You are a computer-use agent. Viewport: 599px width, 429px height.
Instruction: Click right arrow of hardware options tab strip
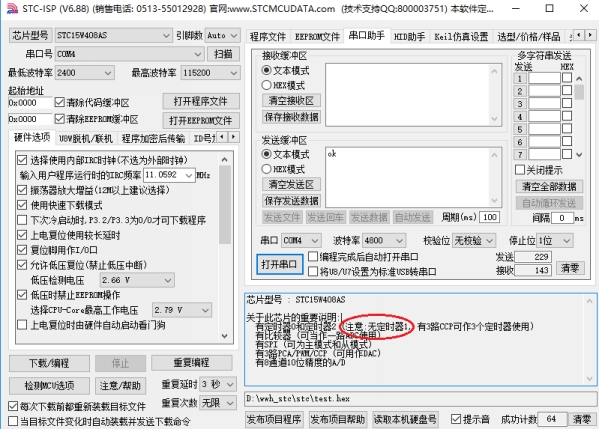pos(234,137)
